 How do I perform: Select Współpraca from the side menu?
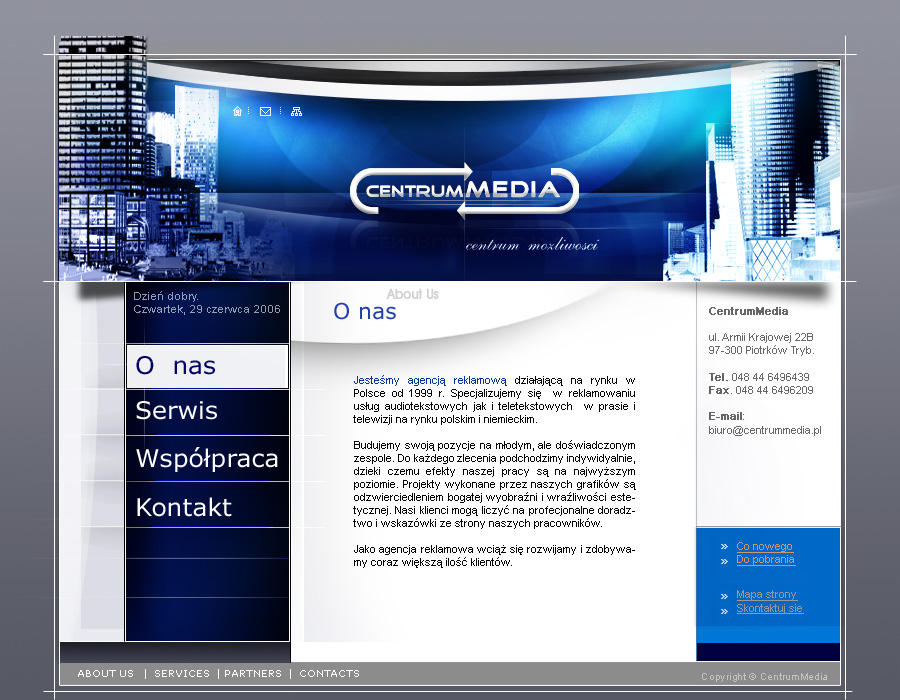207,458
